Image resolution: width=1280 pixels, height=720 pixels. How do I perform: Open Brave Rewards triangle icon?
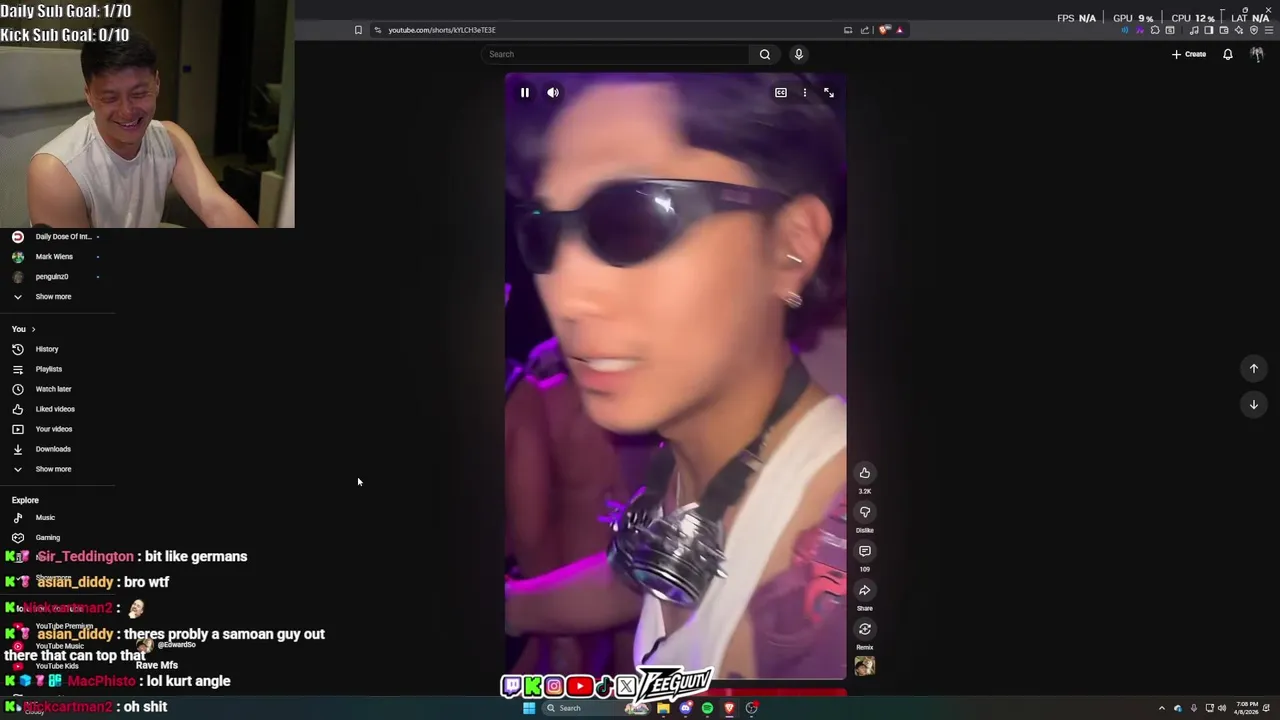click(900, 30)
